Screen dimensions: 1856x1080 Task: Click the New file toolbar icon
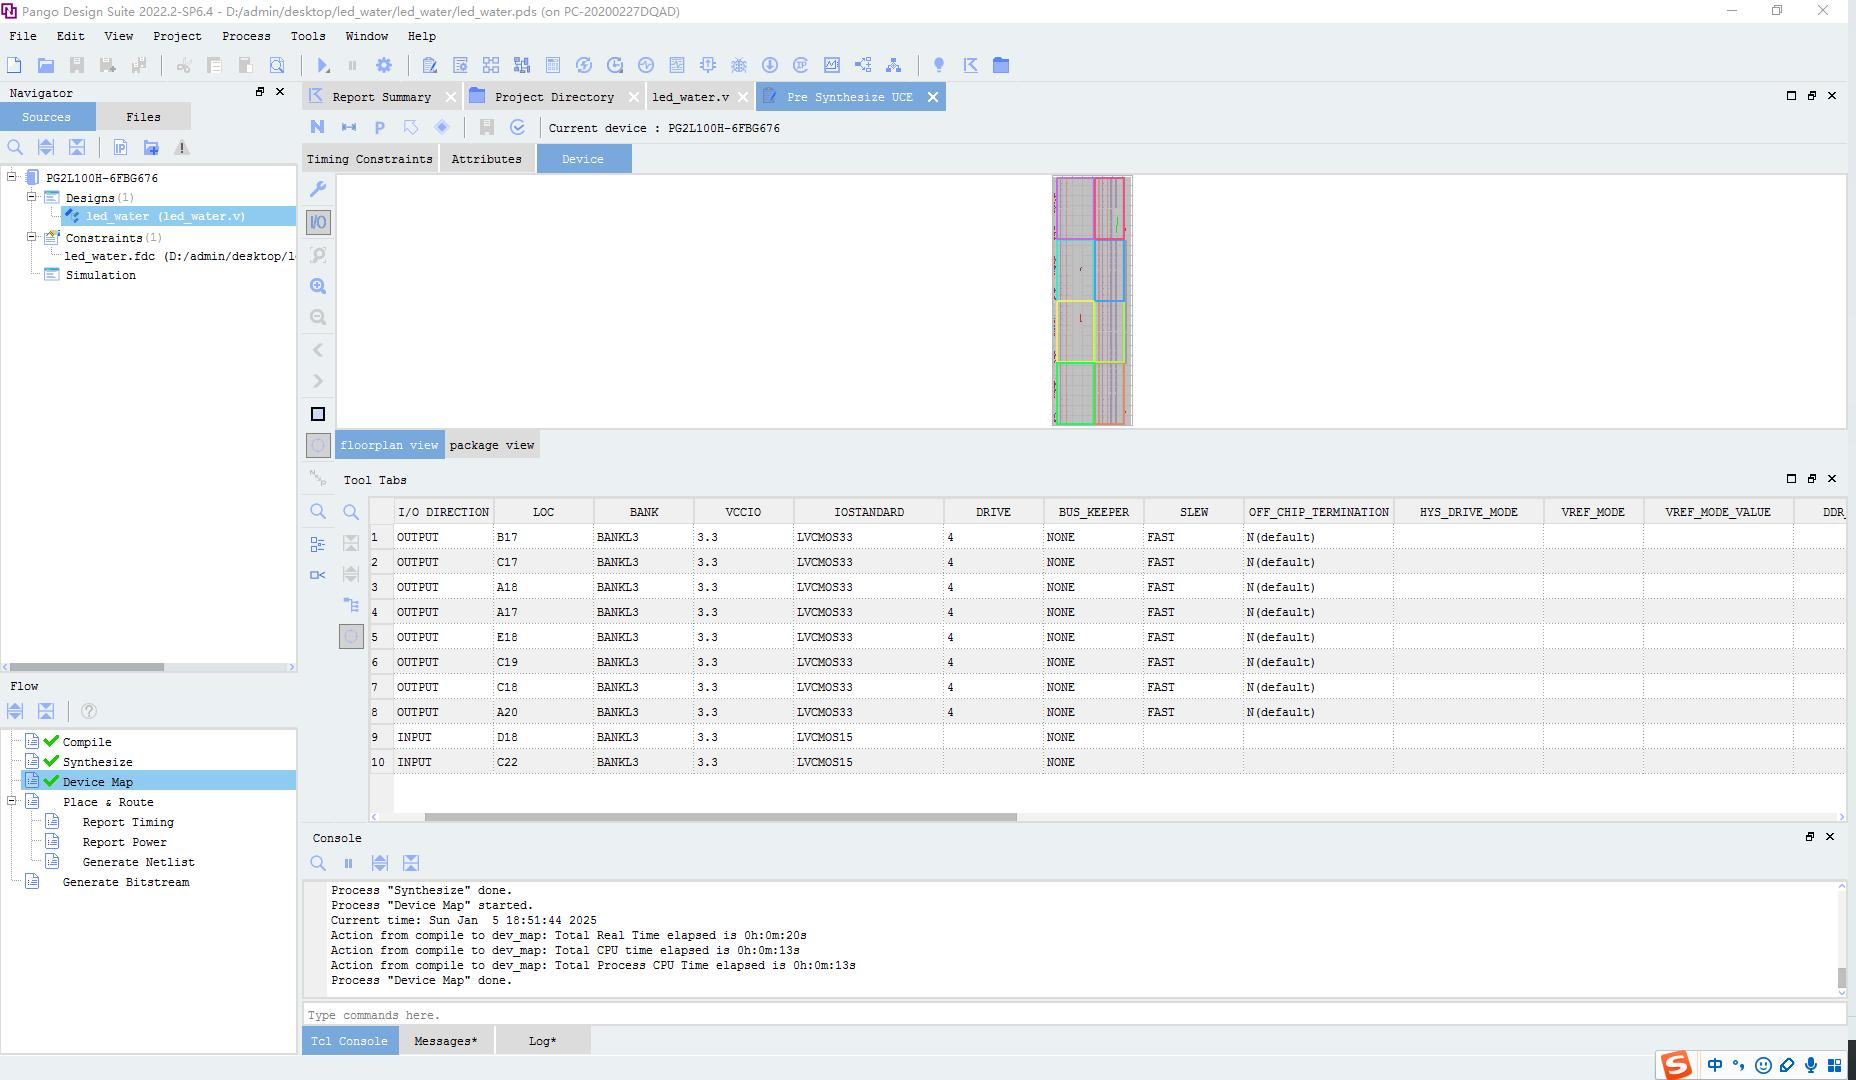(14, 65)
